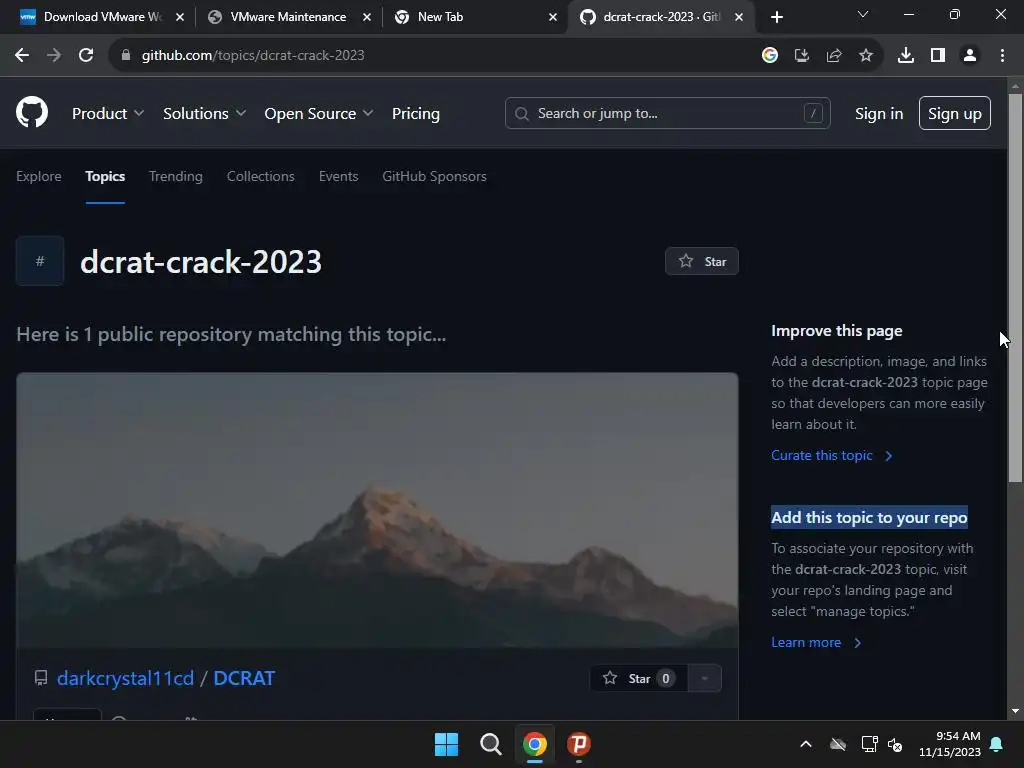Click the page vertical scrollbar thumb
This screenshot has height=768, width=1024.
pos(1016,287)
